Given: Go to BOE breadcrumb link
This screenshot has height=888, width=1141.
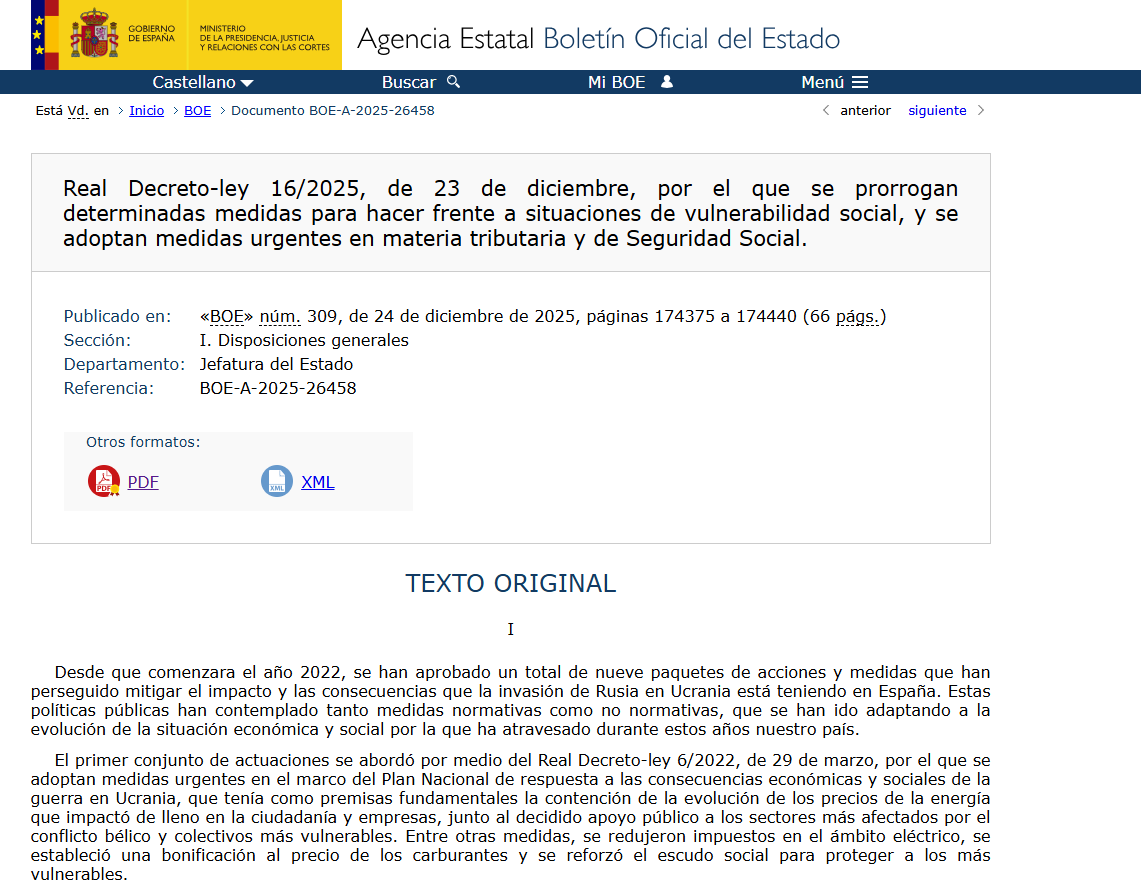Looking at the screenshot, I should [197, 111].
